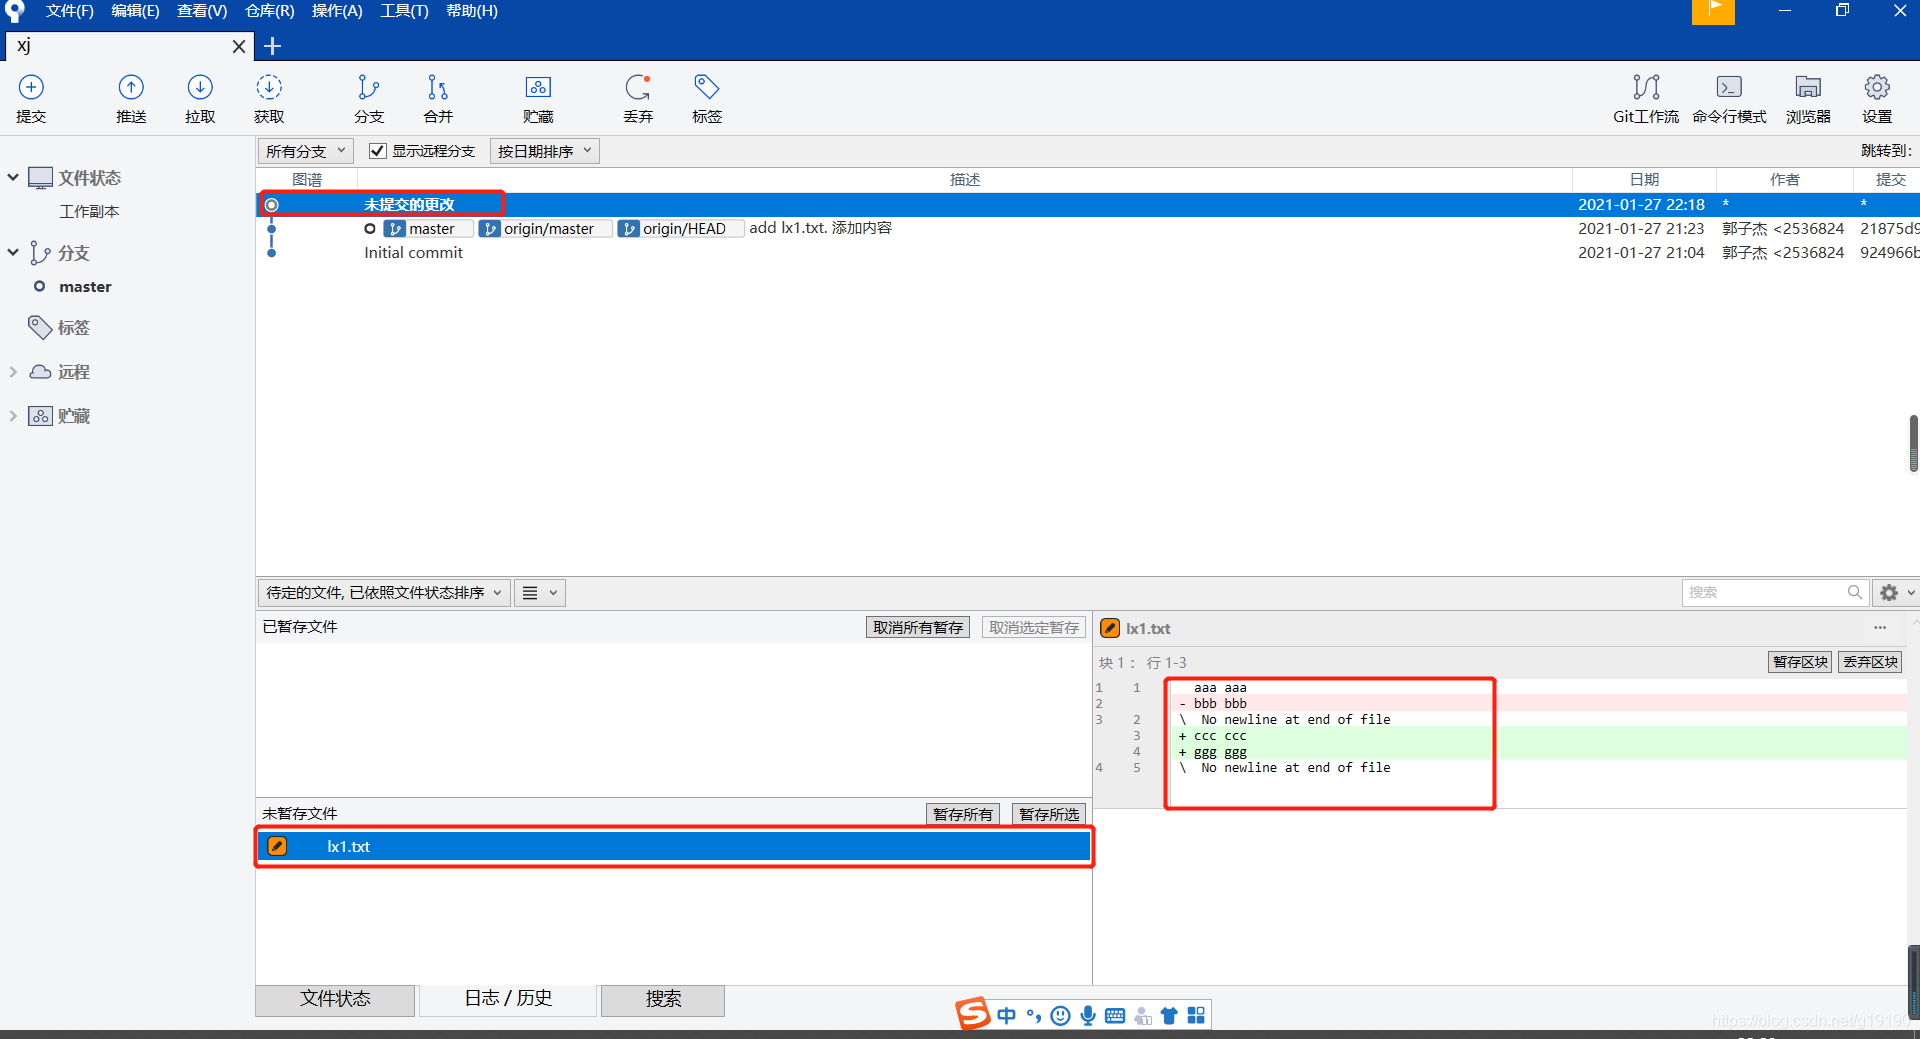Click the Stash (贮藏) toolbar icon
Viewport: 1920px width, 1039px height.
pos(538,98)
